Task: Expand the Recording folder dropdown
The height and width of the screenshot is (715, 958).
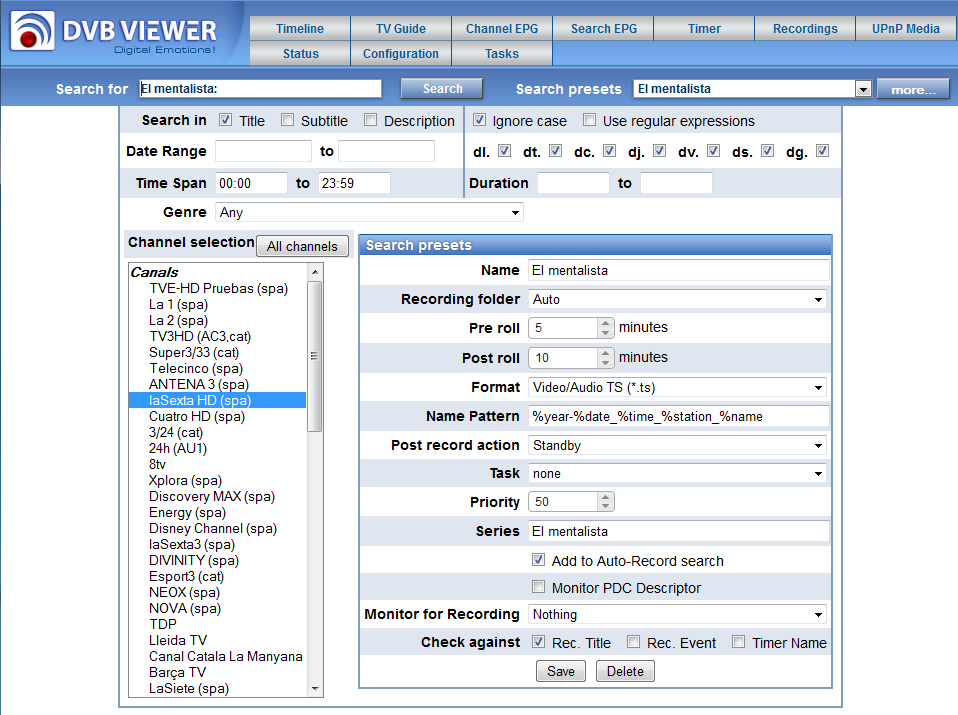Action: pyautogui.click(x=677, y=299)
